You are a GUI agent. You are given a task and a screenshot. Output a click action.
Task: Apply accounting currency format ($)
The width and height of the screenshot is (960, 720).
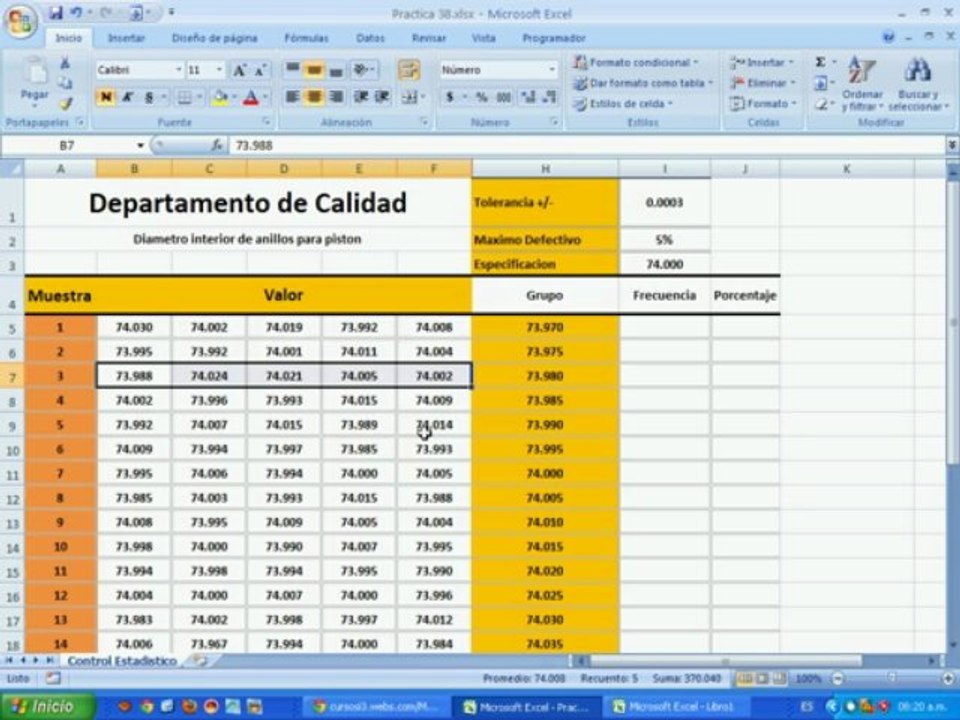click(451, 97)
